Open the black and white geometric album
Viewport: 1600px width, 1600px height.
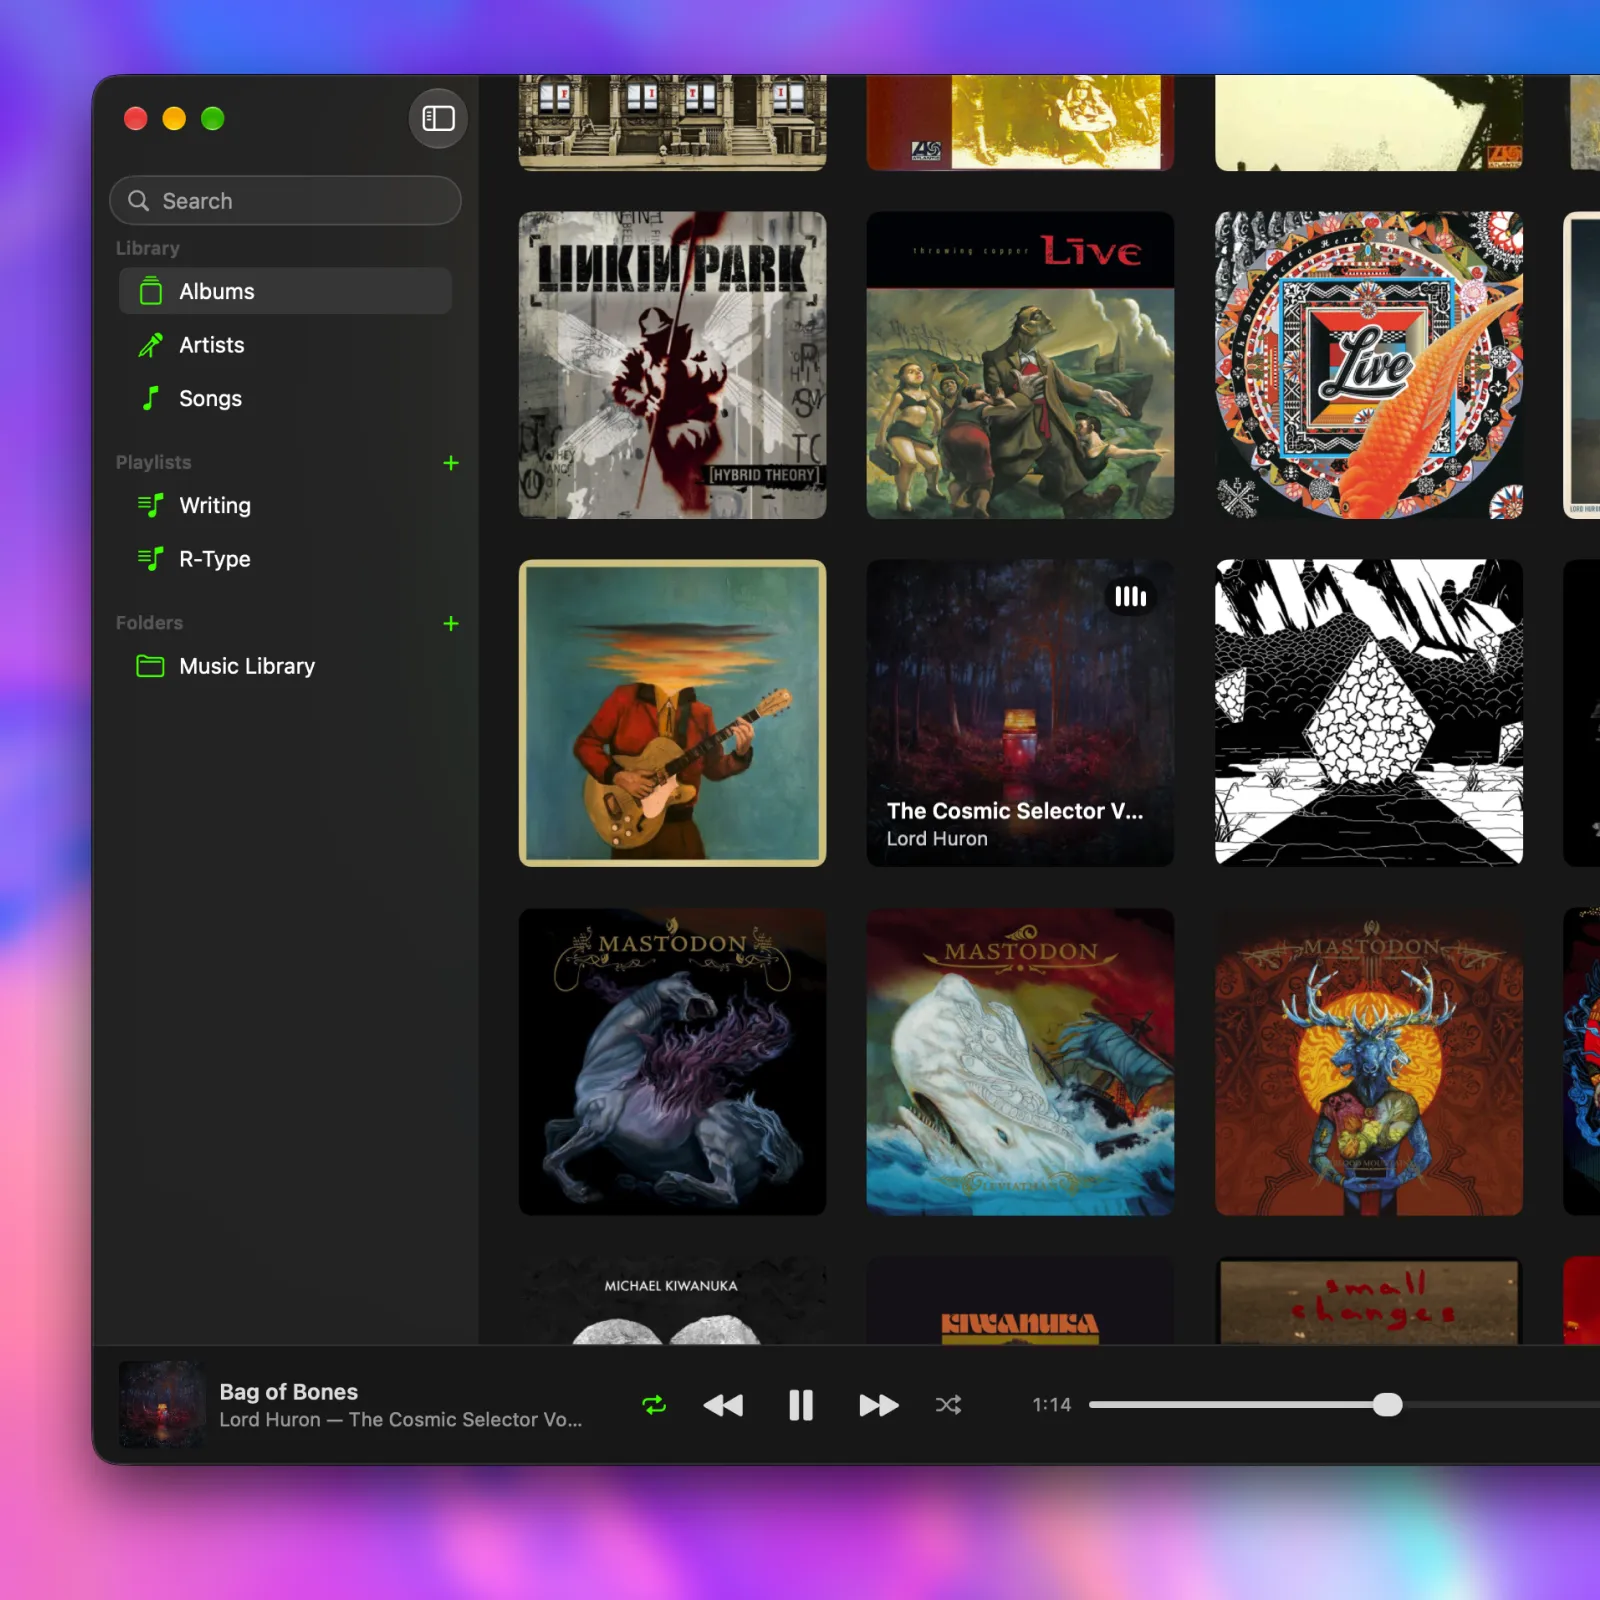pos(1368,713)
